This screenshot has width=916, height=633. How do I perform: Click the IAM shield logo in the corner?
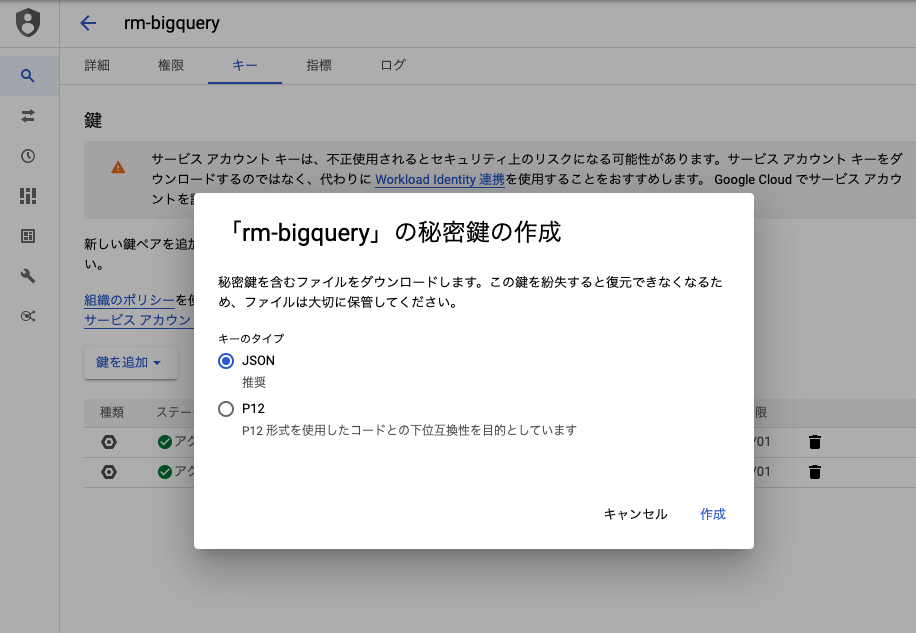(28, 22)
